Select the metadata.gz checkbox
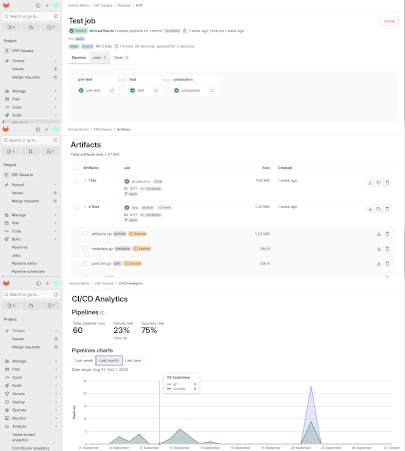Viewport: 405px width, 451px height. 85,249
